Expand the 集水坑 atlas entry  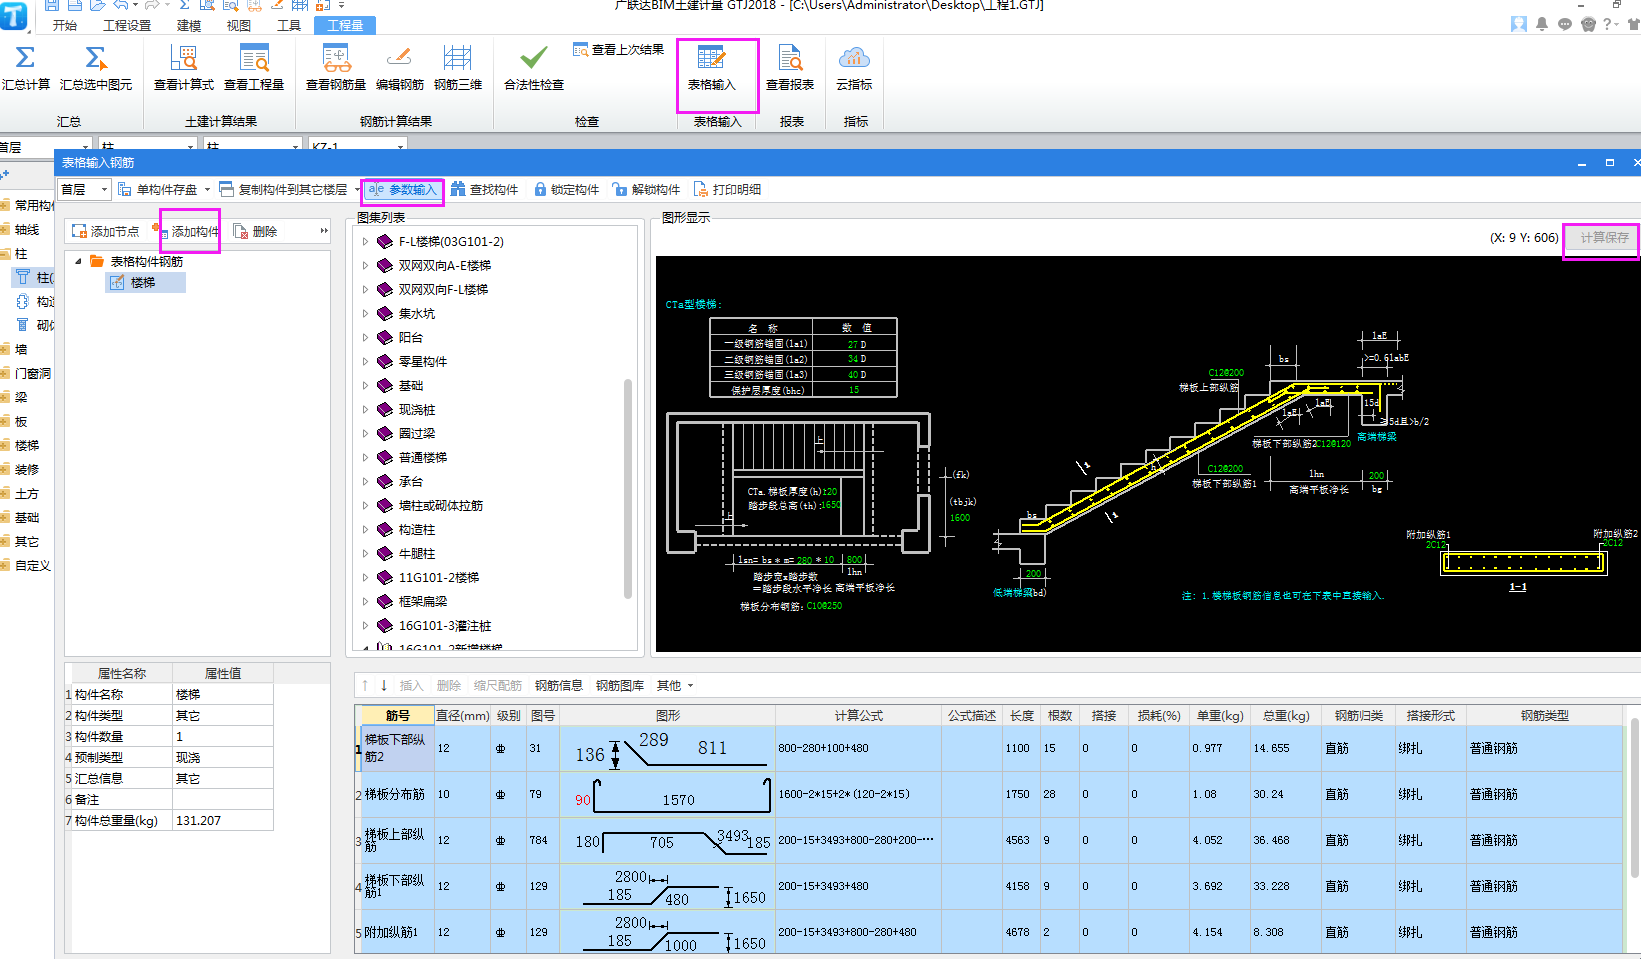click(366, 314)
